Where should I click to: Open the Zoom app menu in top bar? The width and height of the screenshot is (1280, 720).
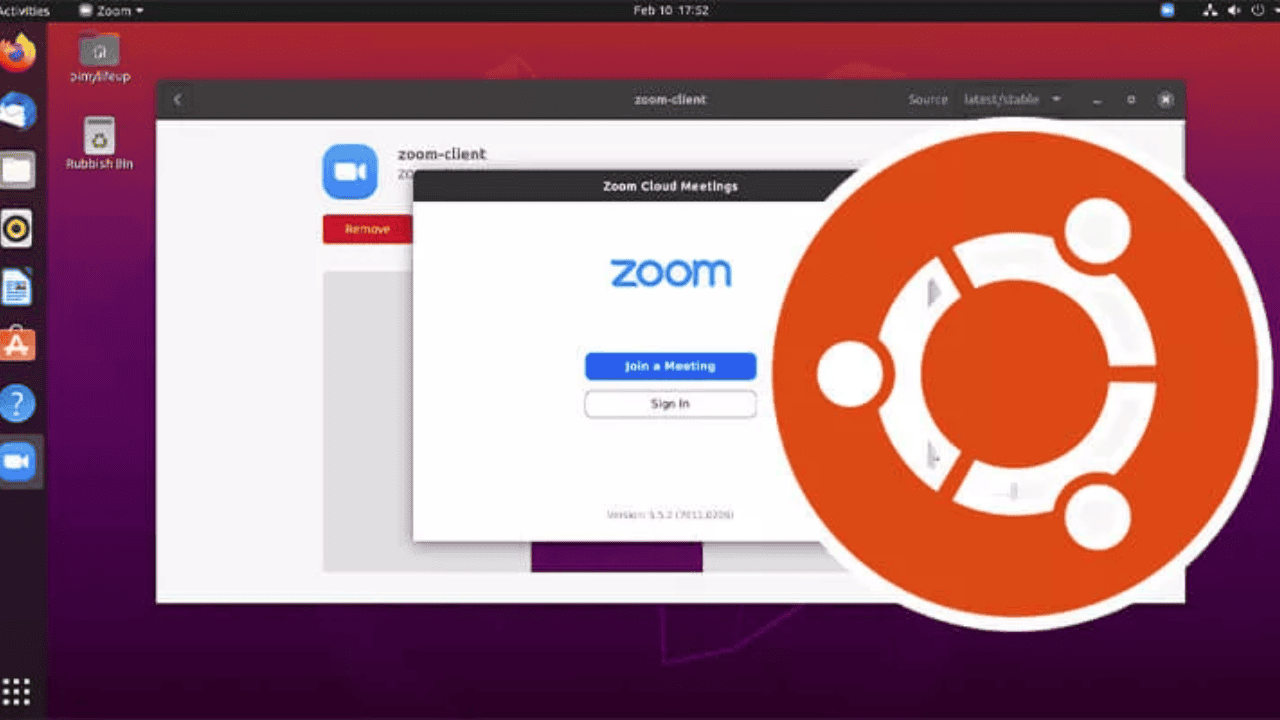pos(110,10)
